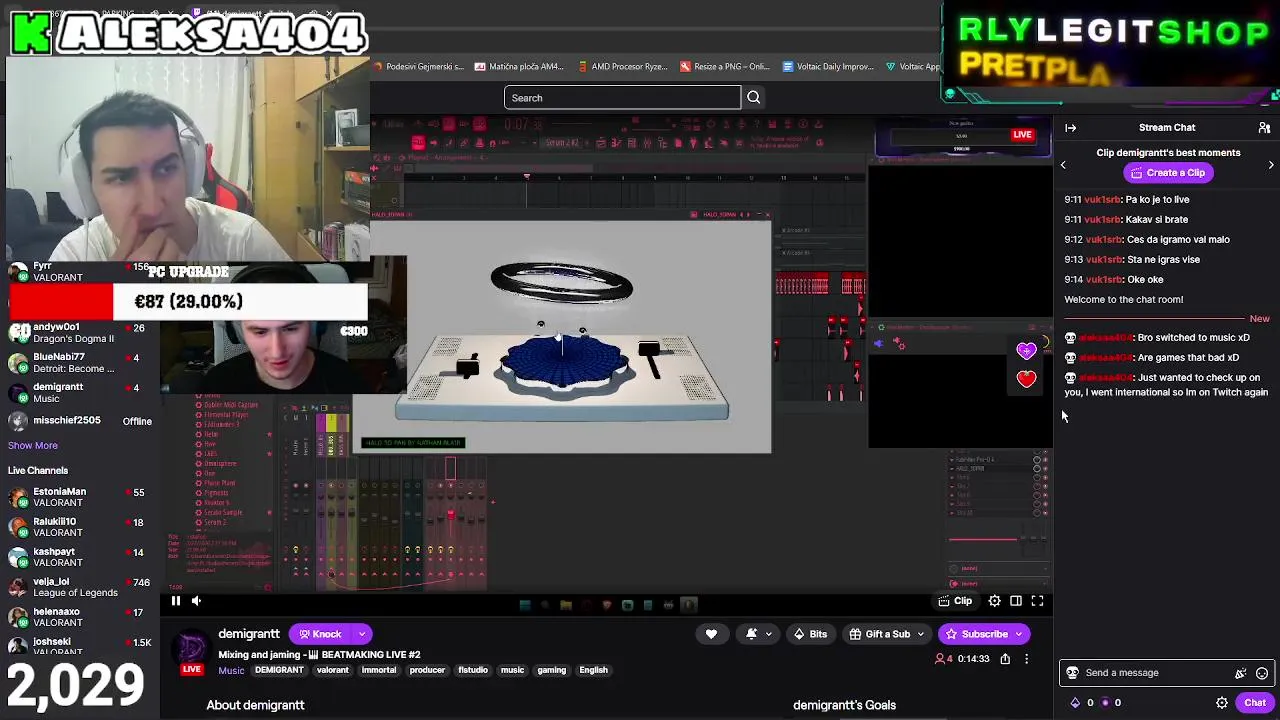Open helenaaxo live channel
The height and width of the screenshot is (720, 1280).
(80, 617)
